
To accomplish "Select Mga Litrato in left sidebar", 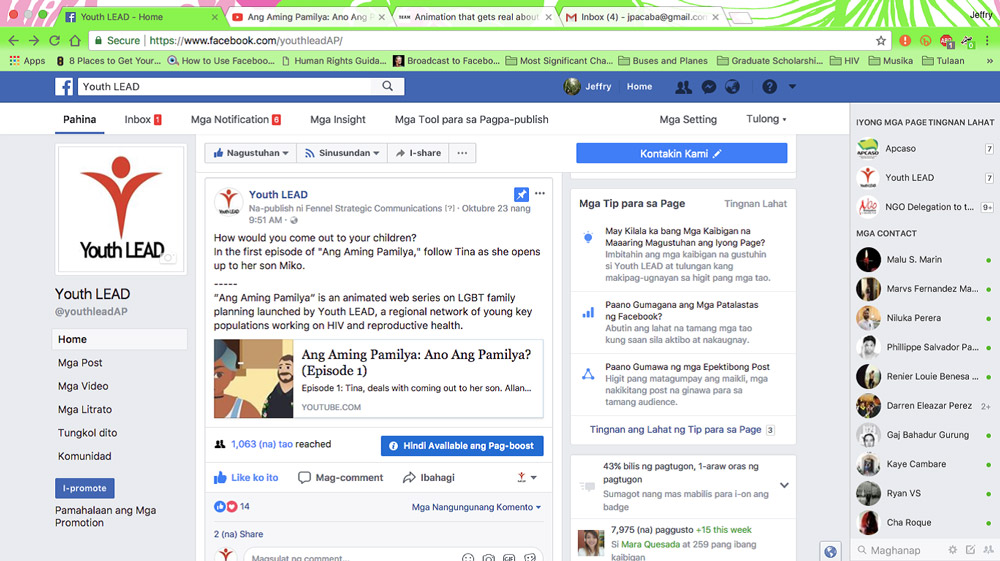I will (85, 409).
